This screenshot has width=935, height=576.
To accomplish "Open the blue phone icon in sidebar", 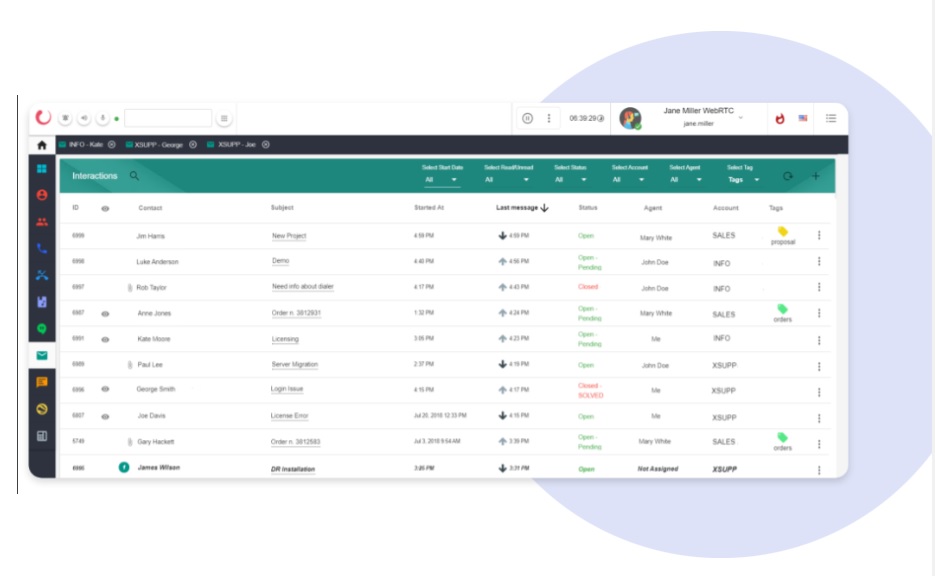I will (x=42, y=249).
